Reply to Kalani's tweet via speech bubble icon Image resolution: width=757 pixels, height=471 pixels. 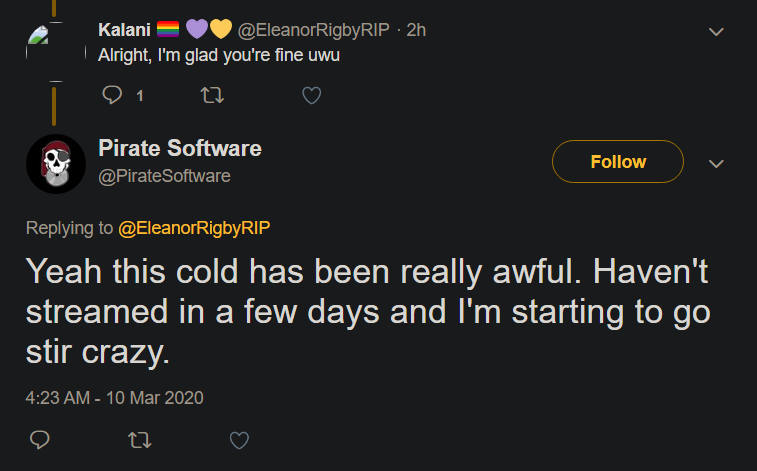click(112, 96)
